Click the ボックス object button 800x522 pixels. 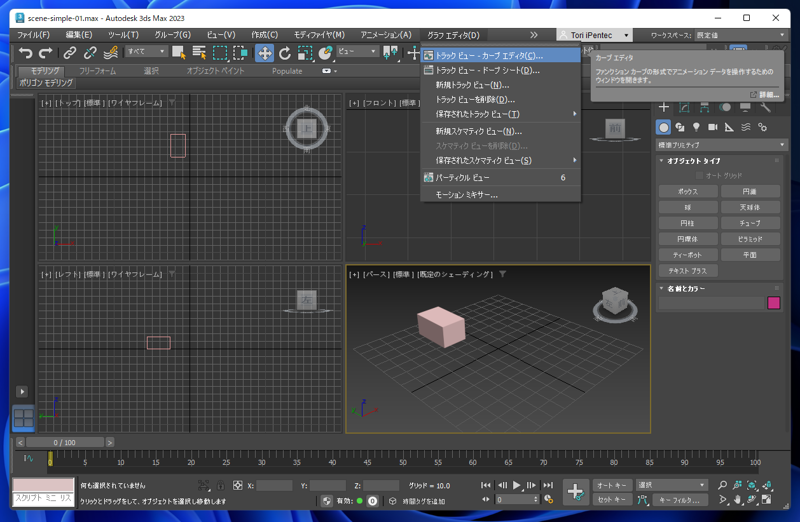687,191
